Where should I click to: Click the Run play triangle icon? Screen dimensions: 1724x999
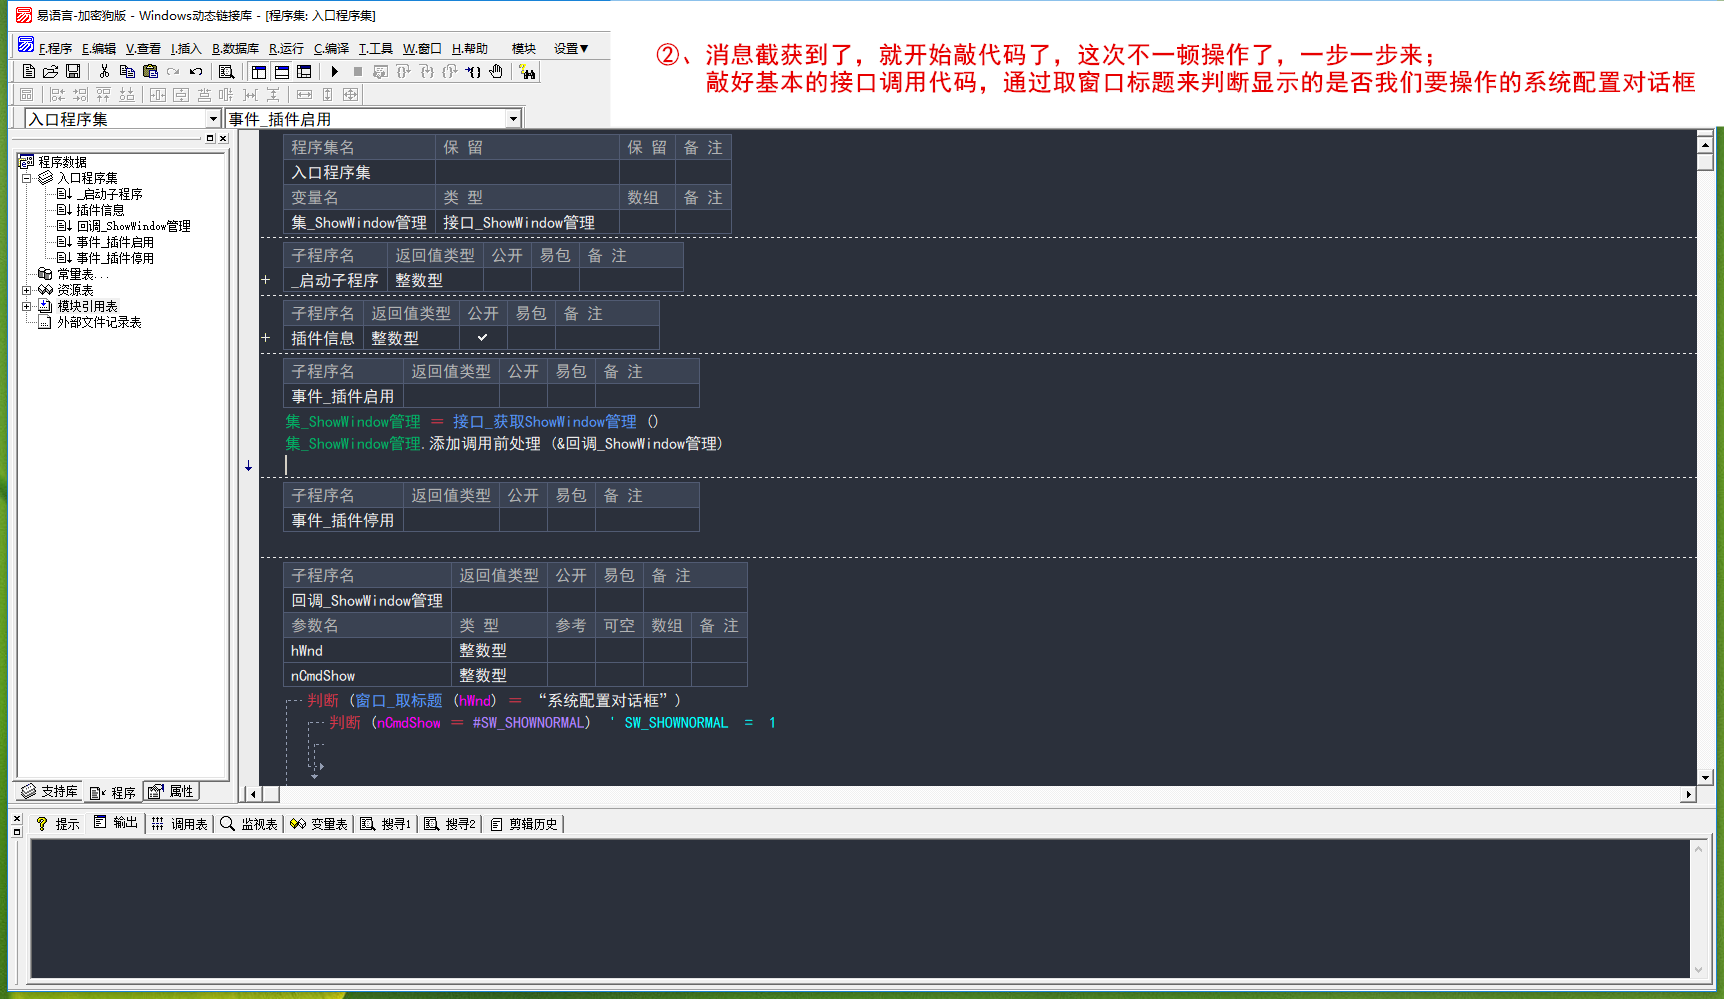335,72
